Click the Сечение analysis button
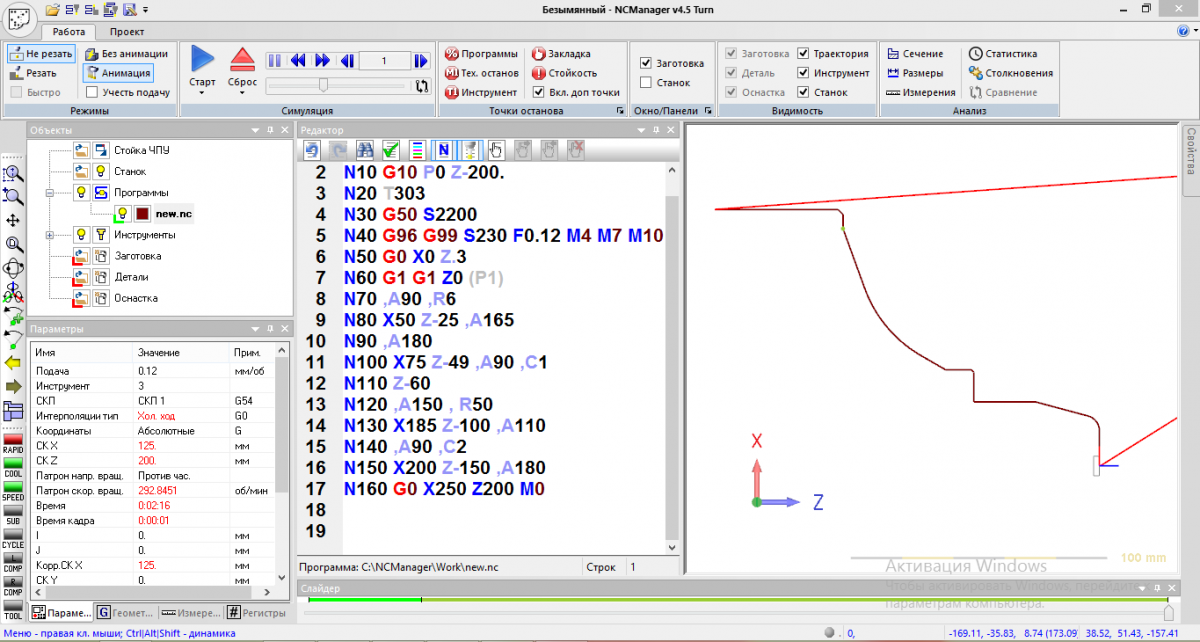This screenshot has height=642, width=1200. click(x=914, y=54)
